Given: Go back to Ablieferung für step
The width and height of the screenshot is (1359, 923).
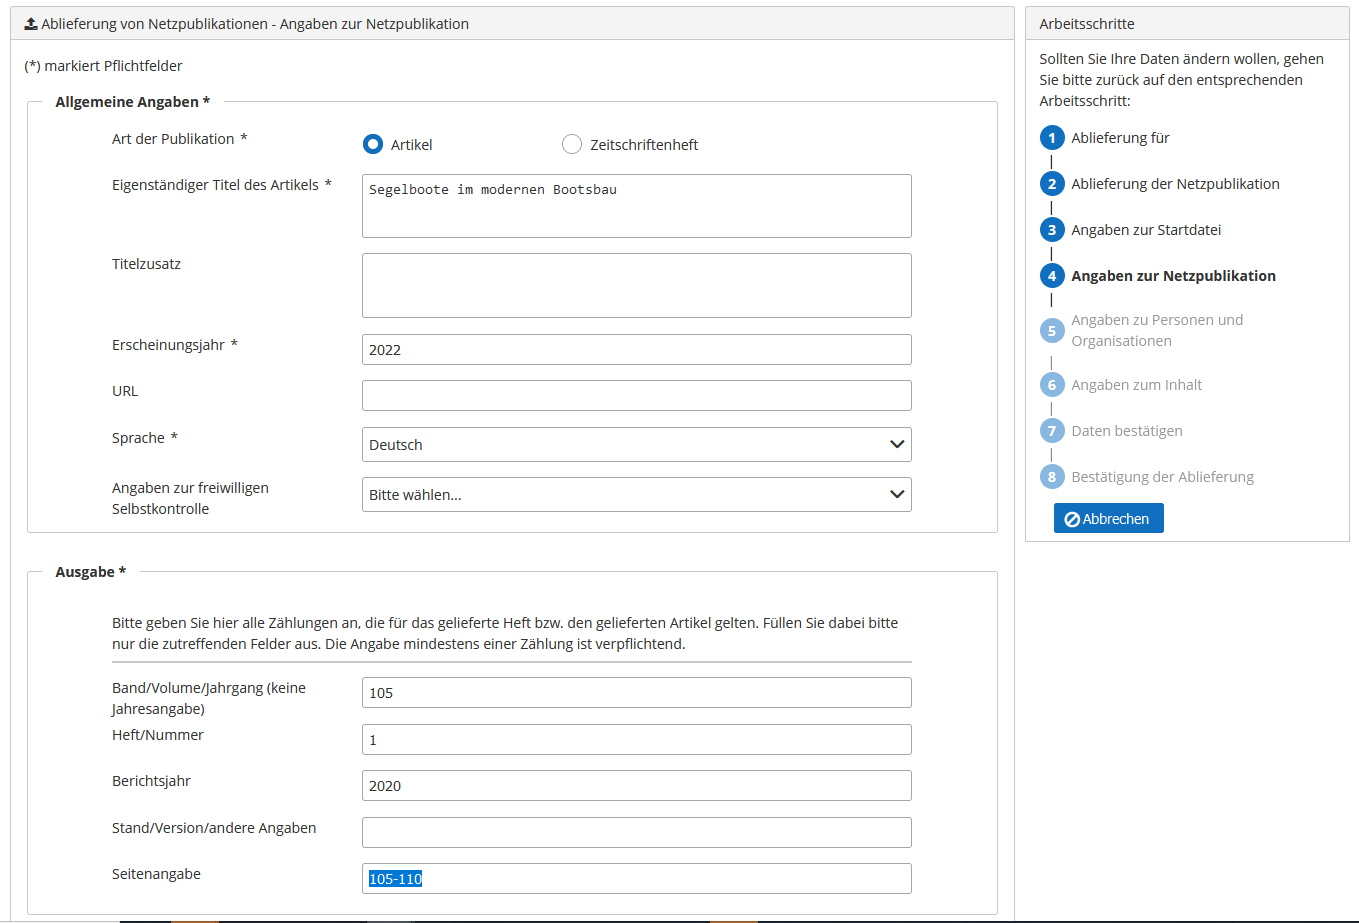Looking at the screenshot, I should tap(1120, 138).
